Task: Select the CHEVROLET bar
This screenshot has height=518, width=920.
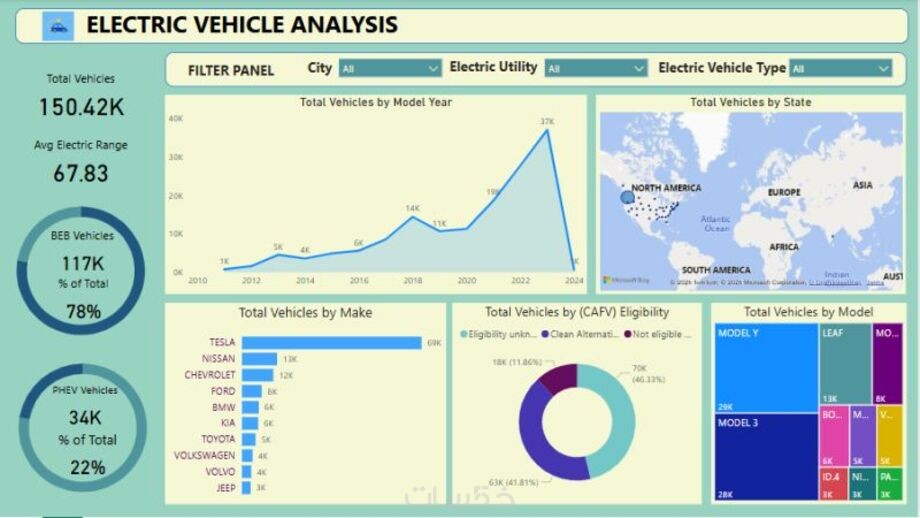Action: (x=258, y=375)
